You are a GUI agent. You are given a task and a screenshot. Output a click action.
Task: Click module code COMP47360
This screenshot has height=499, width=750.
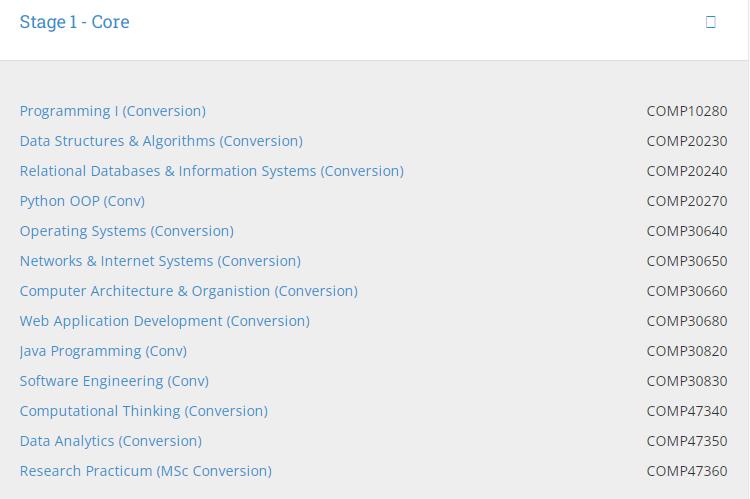(687, 471)
